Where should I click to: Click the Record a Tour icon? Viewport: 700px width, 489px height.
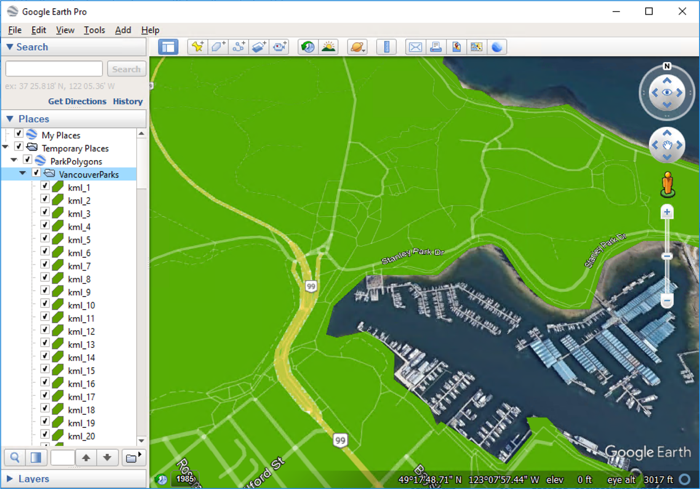(x=279, y=47)
